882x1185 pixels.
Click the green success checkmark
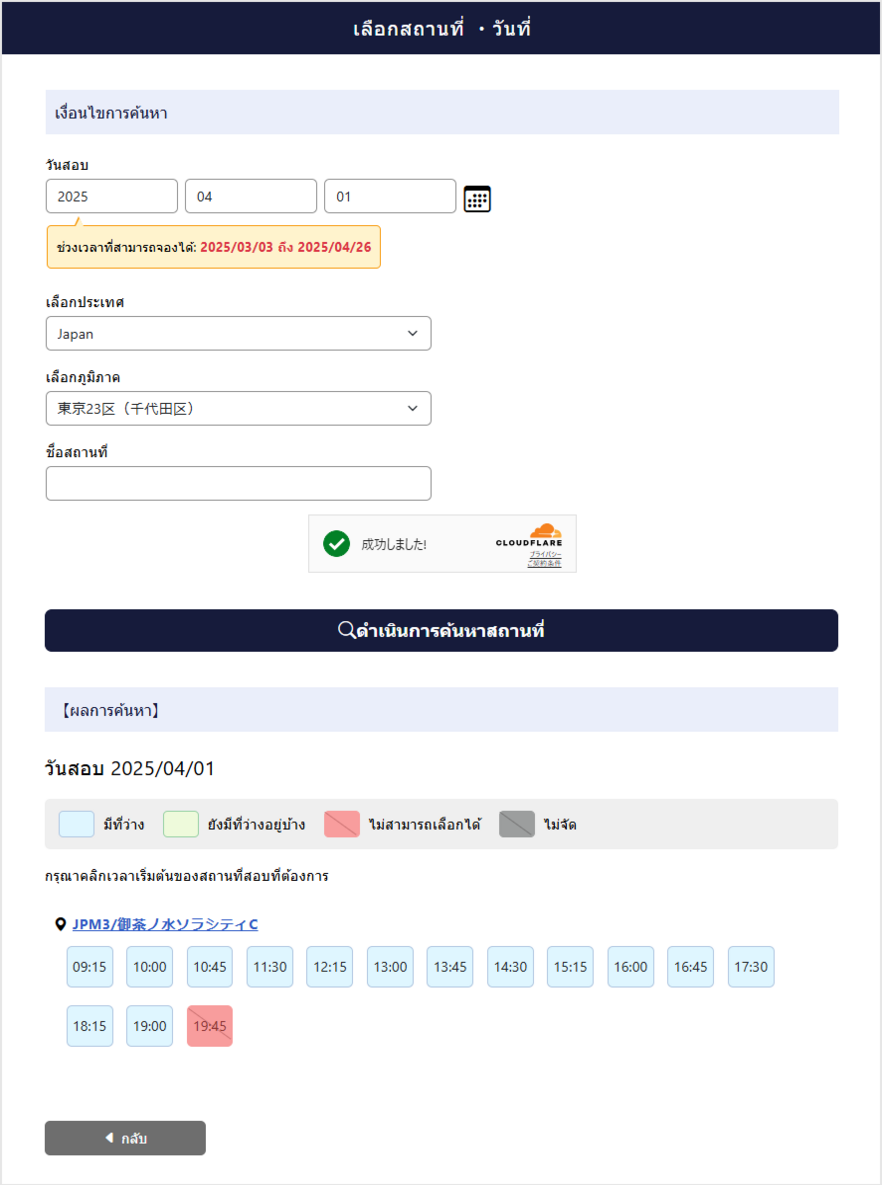pos(336,543)
